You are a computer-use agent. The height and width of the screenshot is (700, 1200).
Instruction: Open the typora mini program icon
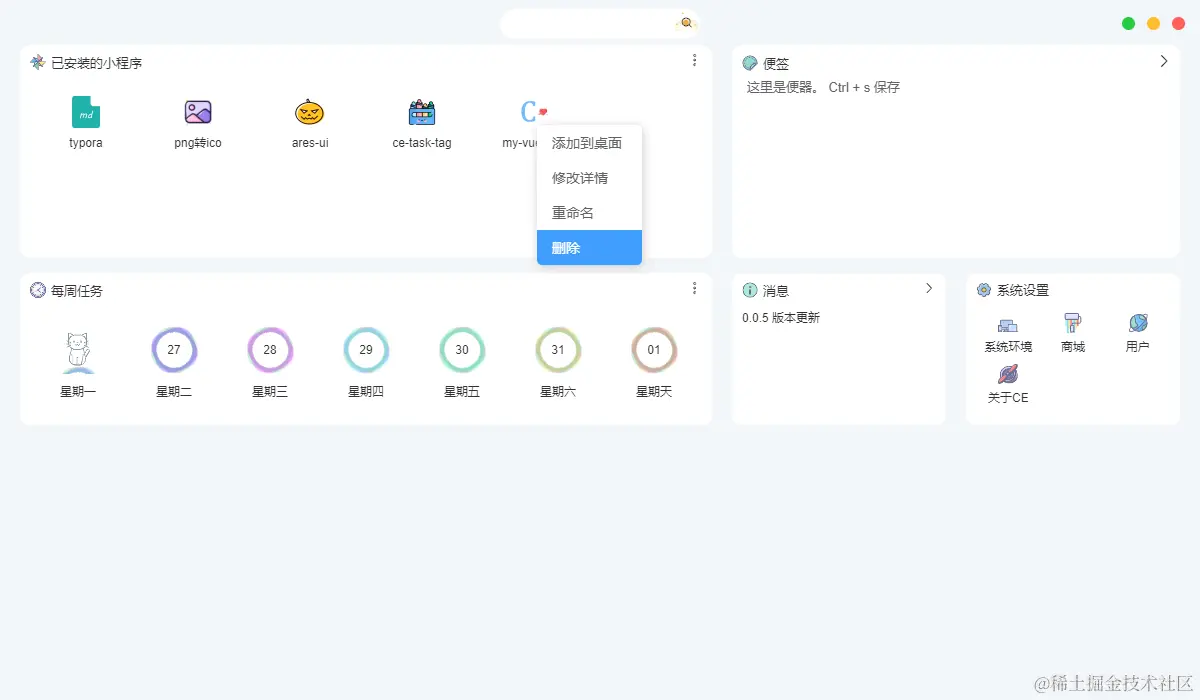pos(86,112)
